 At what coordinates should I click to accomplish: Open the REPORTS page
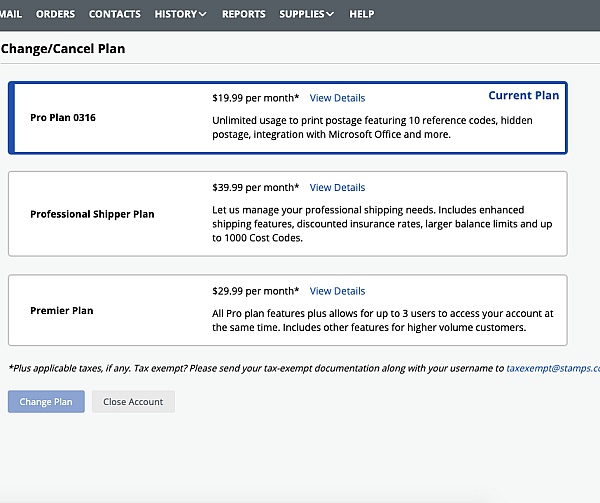(243, 14)
